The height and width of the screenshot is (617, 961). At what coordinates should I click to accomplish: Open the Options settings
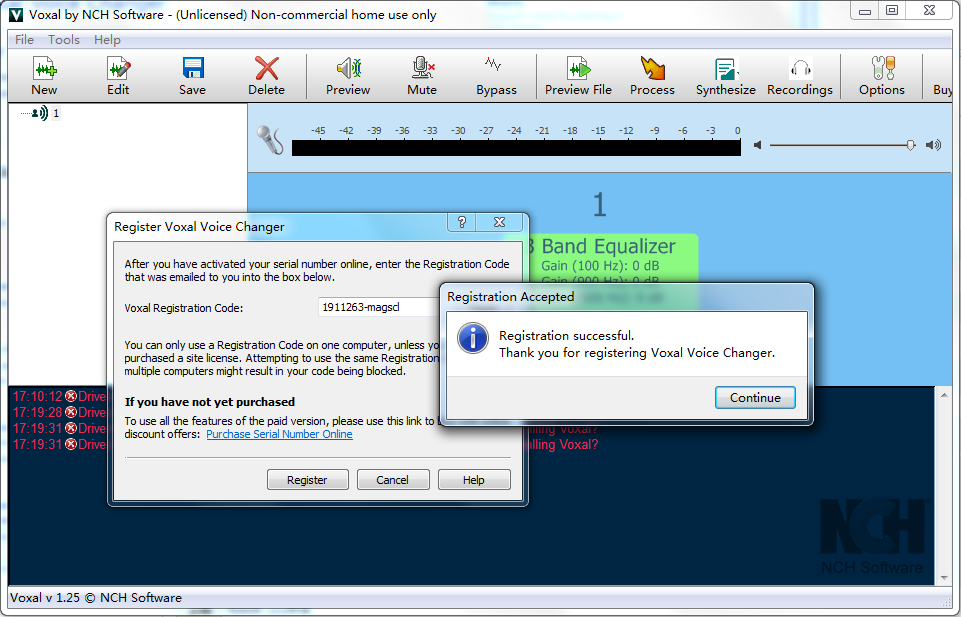point(881,76)
